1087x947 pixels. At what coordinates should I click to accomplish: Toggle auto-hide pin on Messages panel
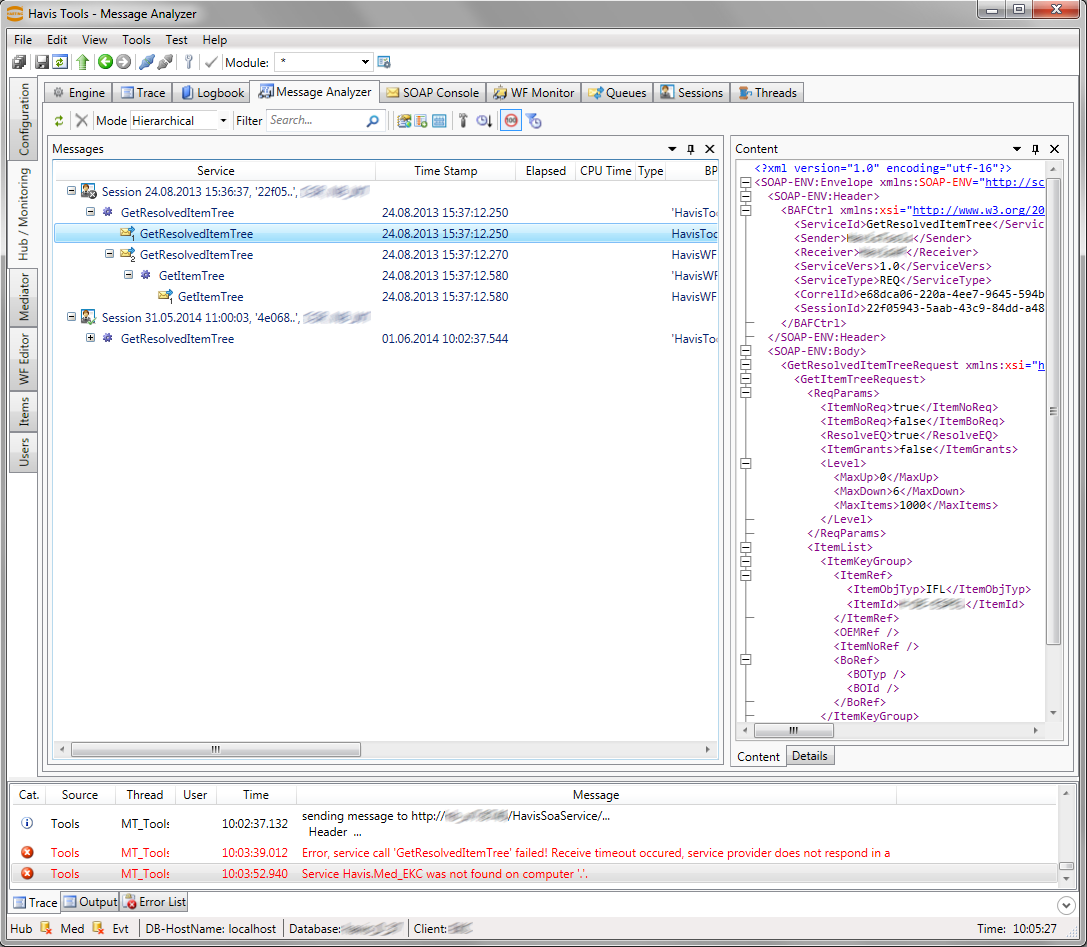click(x=690, y=149)
